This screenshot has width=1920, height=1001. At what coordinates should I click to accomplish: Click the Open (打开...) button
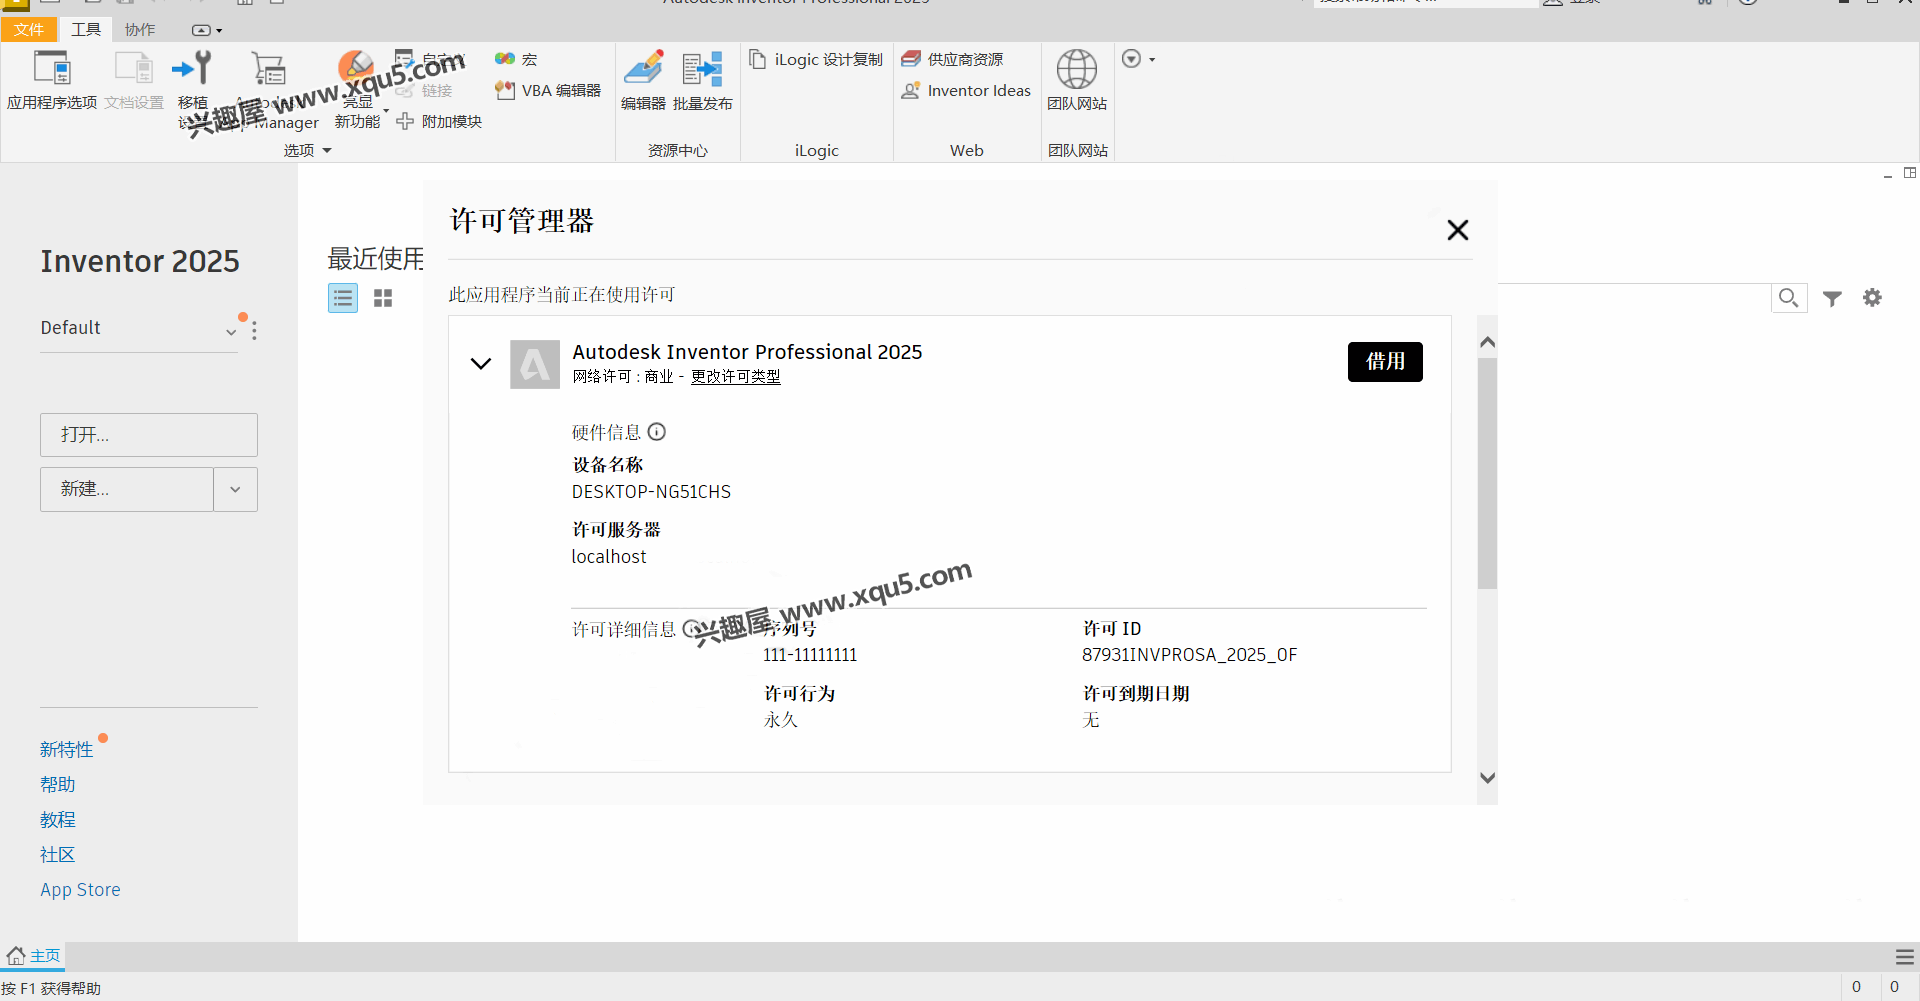click(149, 435)
